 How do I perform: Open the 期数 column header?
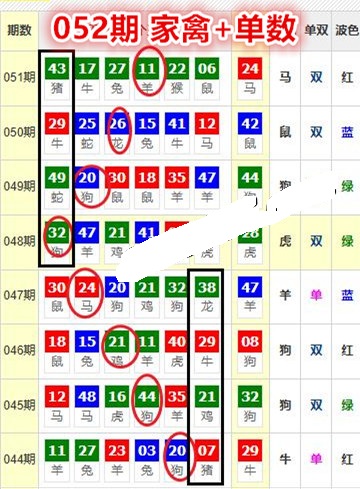coord(19,30)
